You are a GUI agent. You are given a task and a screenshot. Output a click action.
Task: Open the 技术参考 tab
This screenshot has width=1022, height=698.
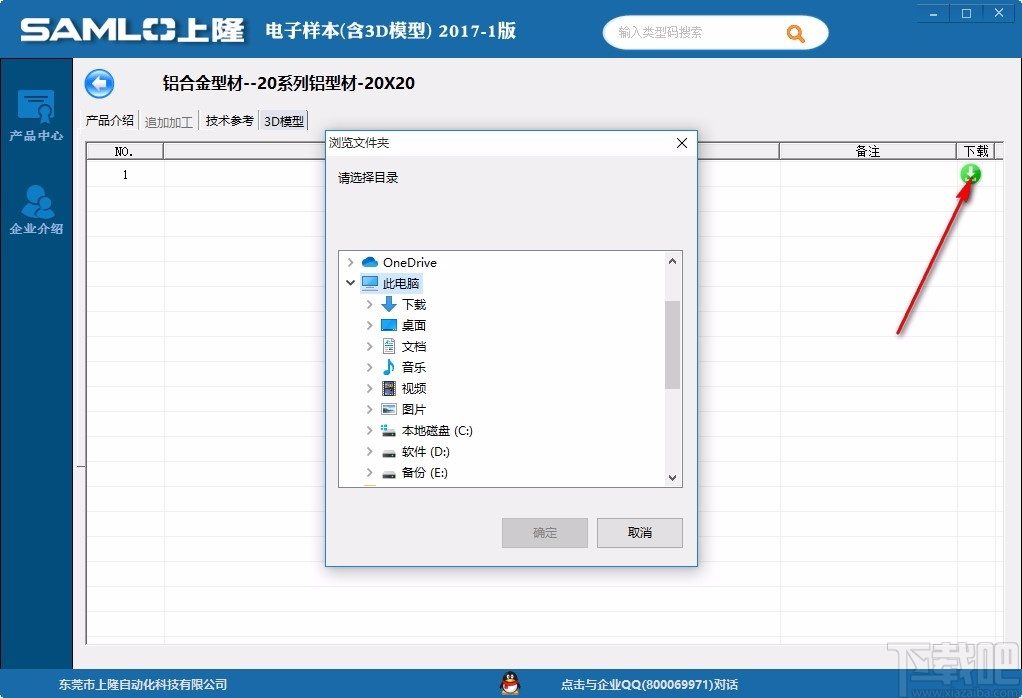coord(228,121)
